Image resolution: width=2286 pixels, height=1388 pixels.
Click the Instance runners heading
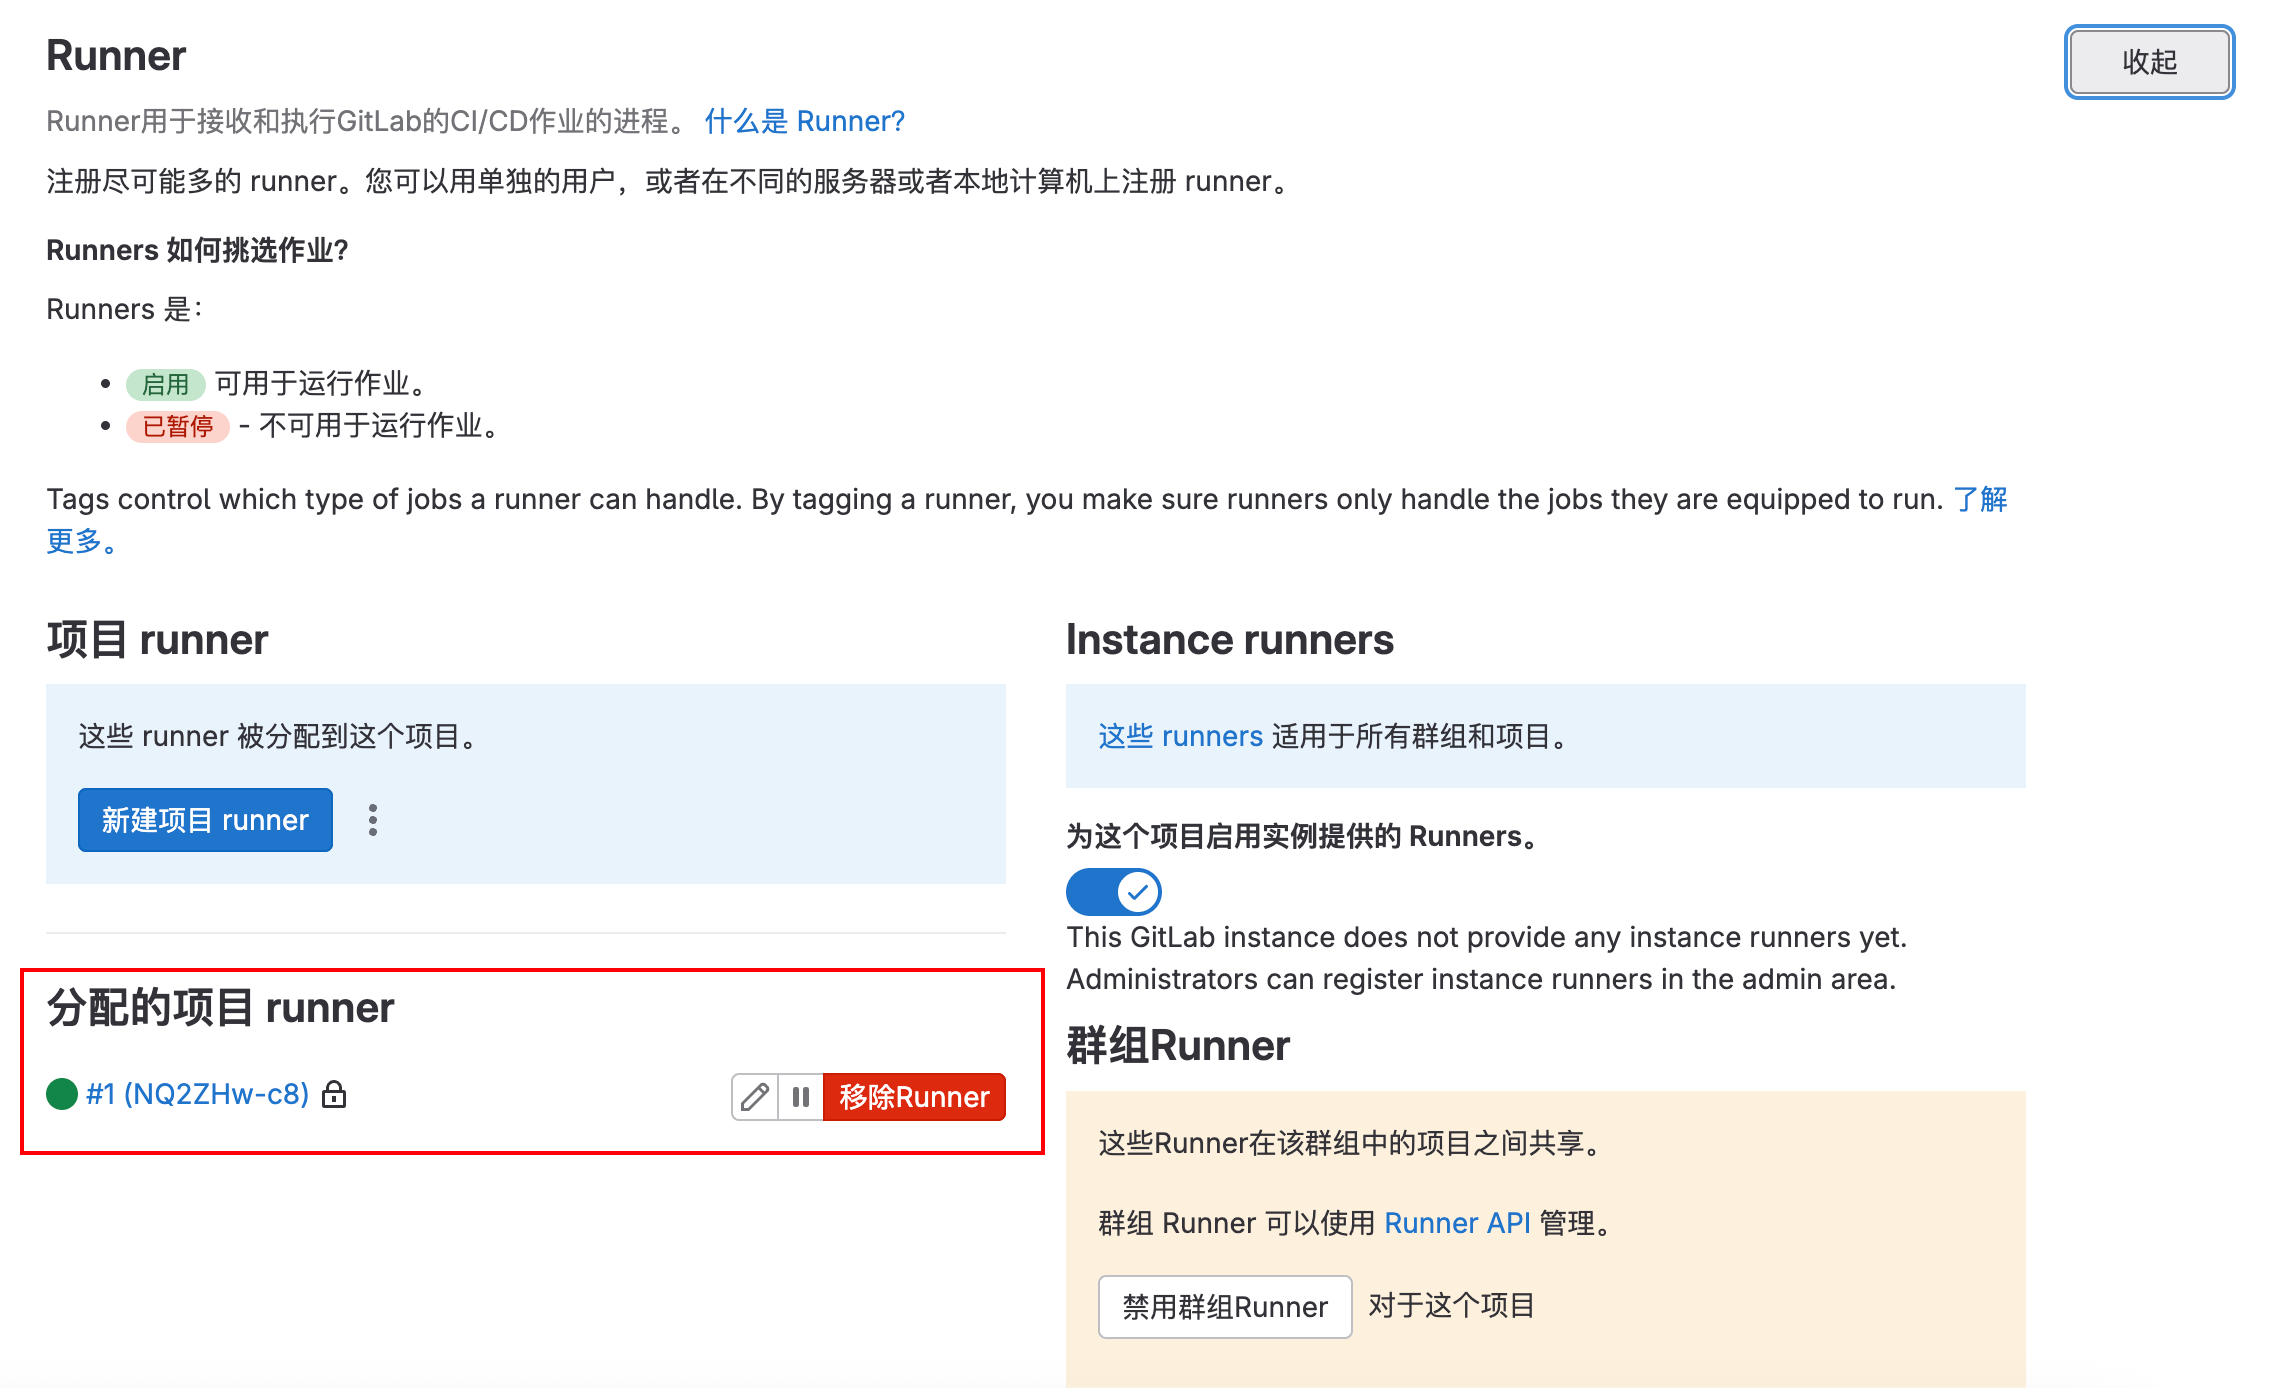1229,640
